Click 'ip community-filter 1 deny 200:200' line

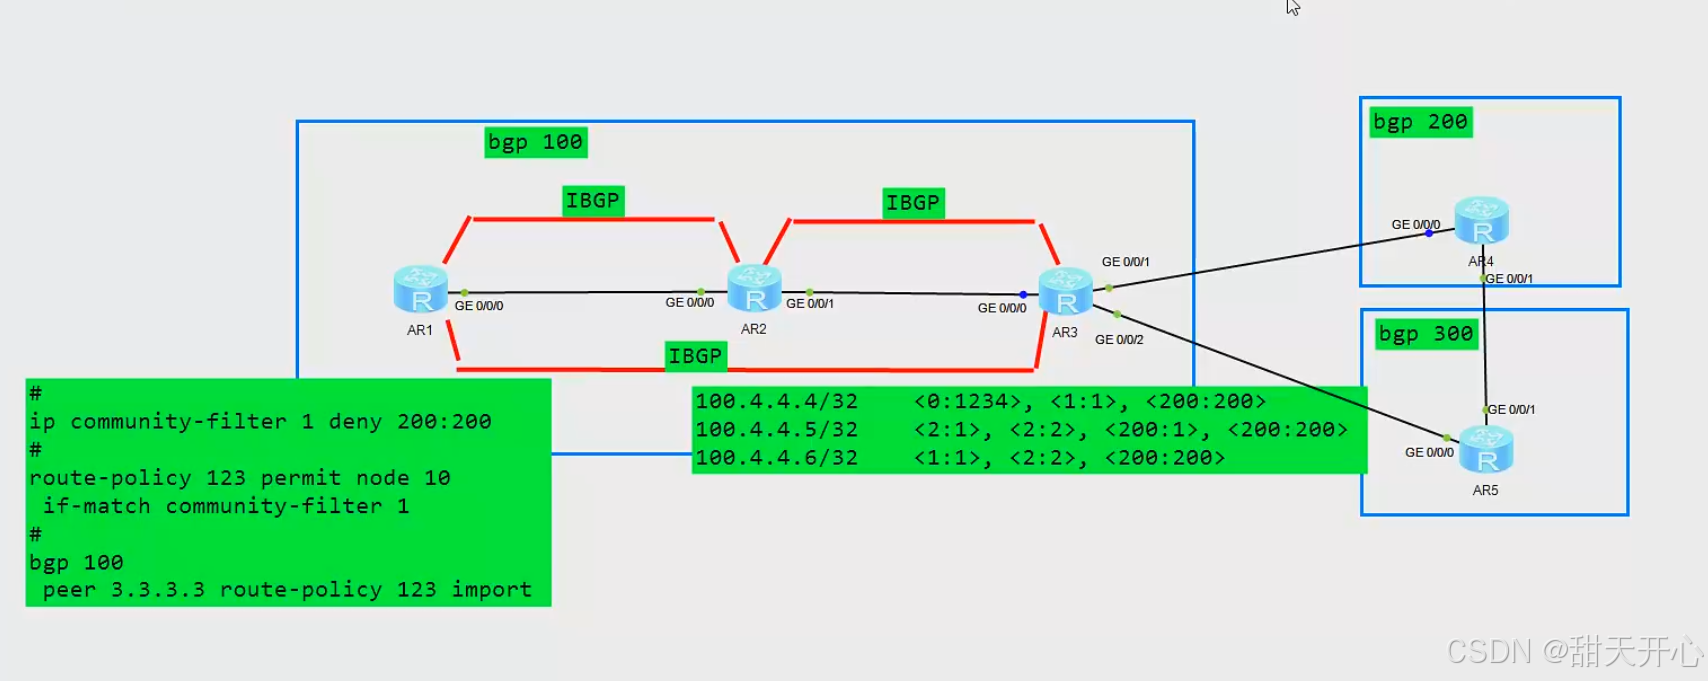pos(260,422)
